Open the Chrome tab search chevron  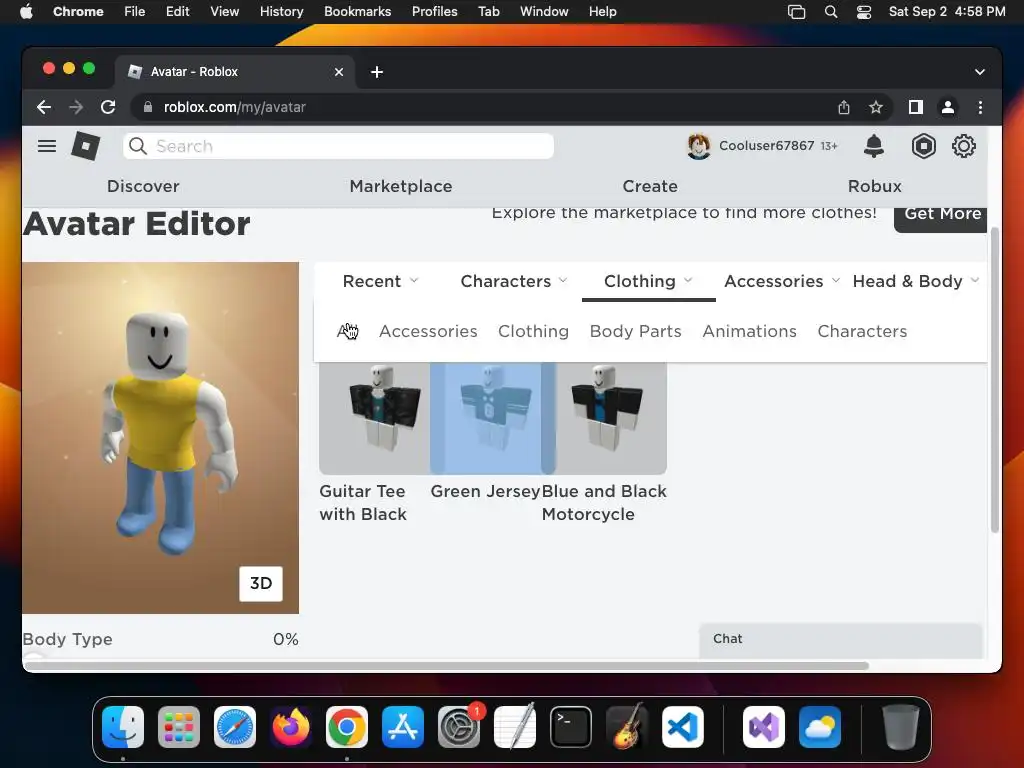click(x=980, y=72)
